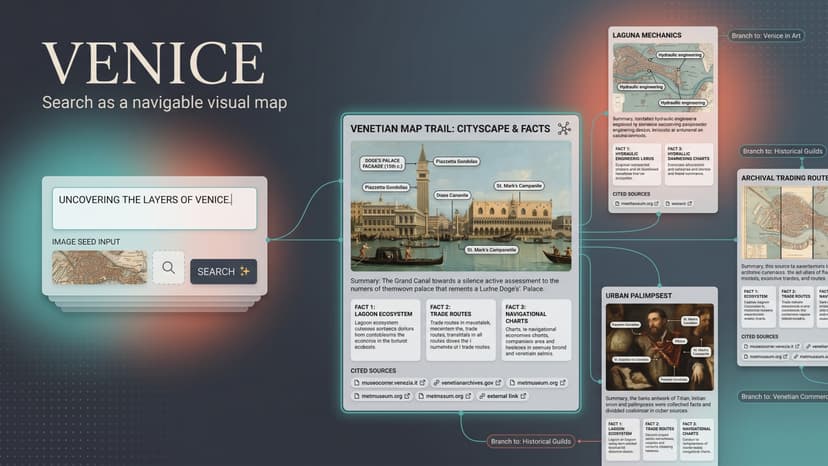828x466 pixels.
Task: Open Fact 2: Trade Routes card in main panel
Action: point(461,330)
